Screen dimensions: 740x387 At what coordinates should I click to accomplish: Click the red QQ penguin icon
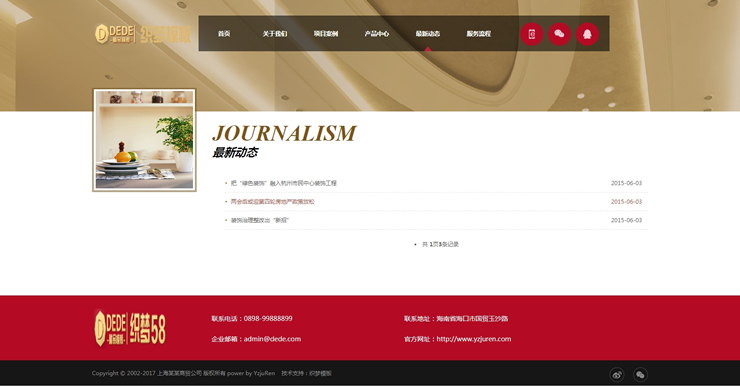click(x=587, y=34)
